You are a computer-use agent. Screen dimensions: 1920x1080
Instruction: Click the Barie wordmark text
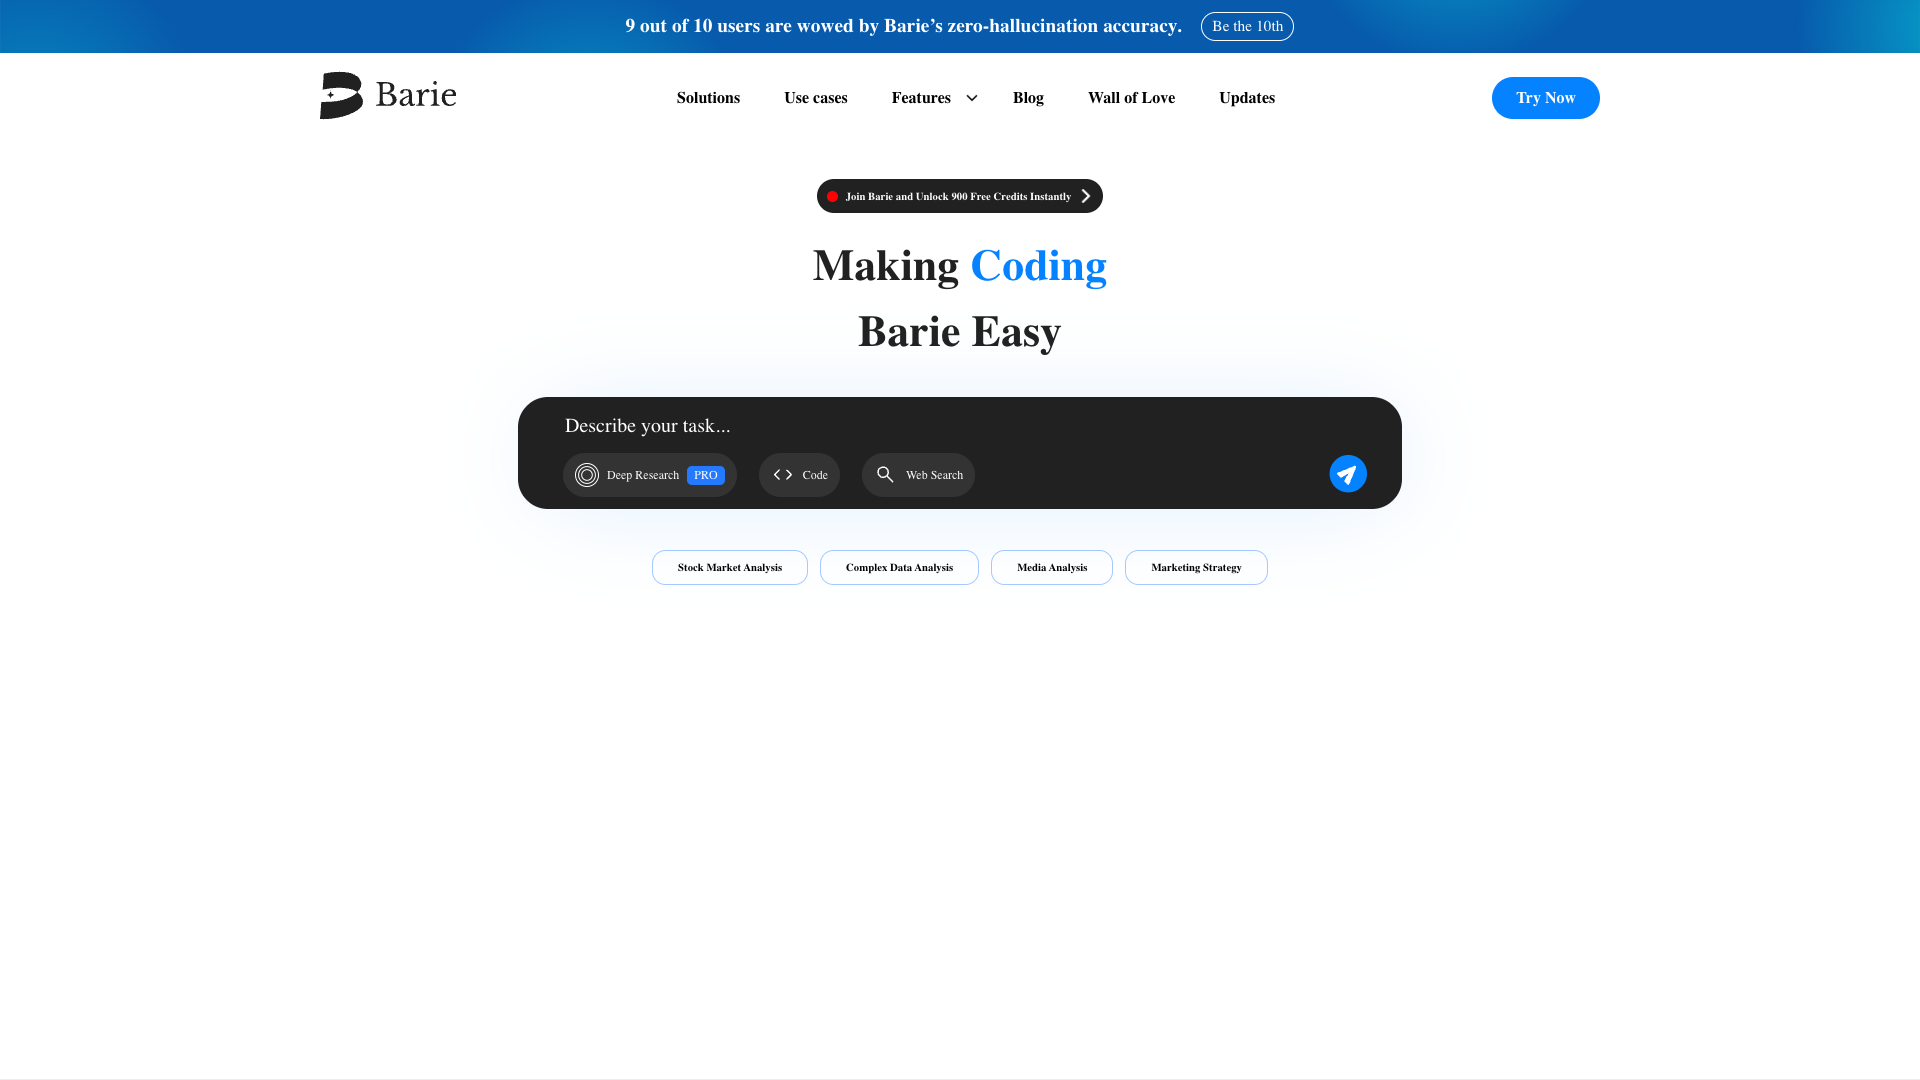(x=416, y=95)
